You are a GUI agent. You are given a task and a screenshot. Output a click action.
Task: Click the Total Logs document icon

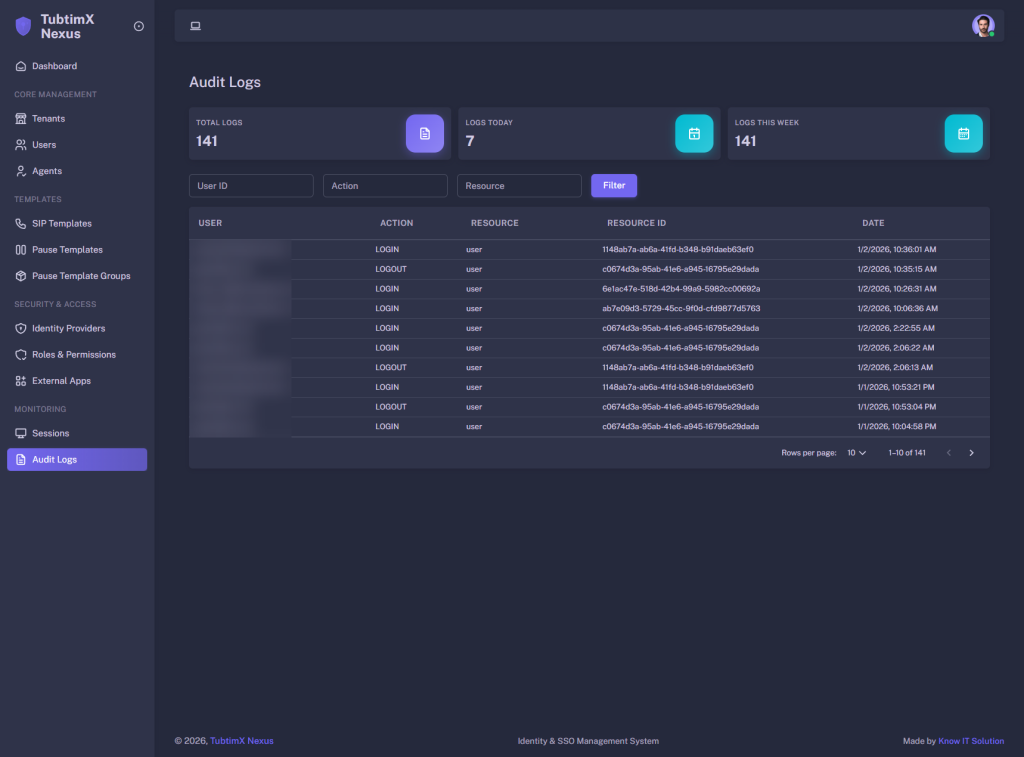(424, 133)
